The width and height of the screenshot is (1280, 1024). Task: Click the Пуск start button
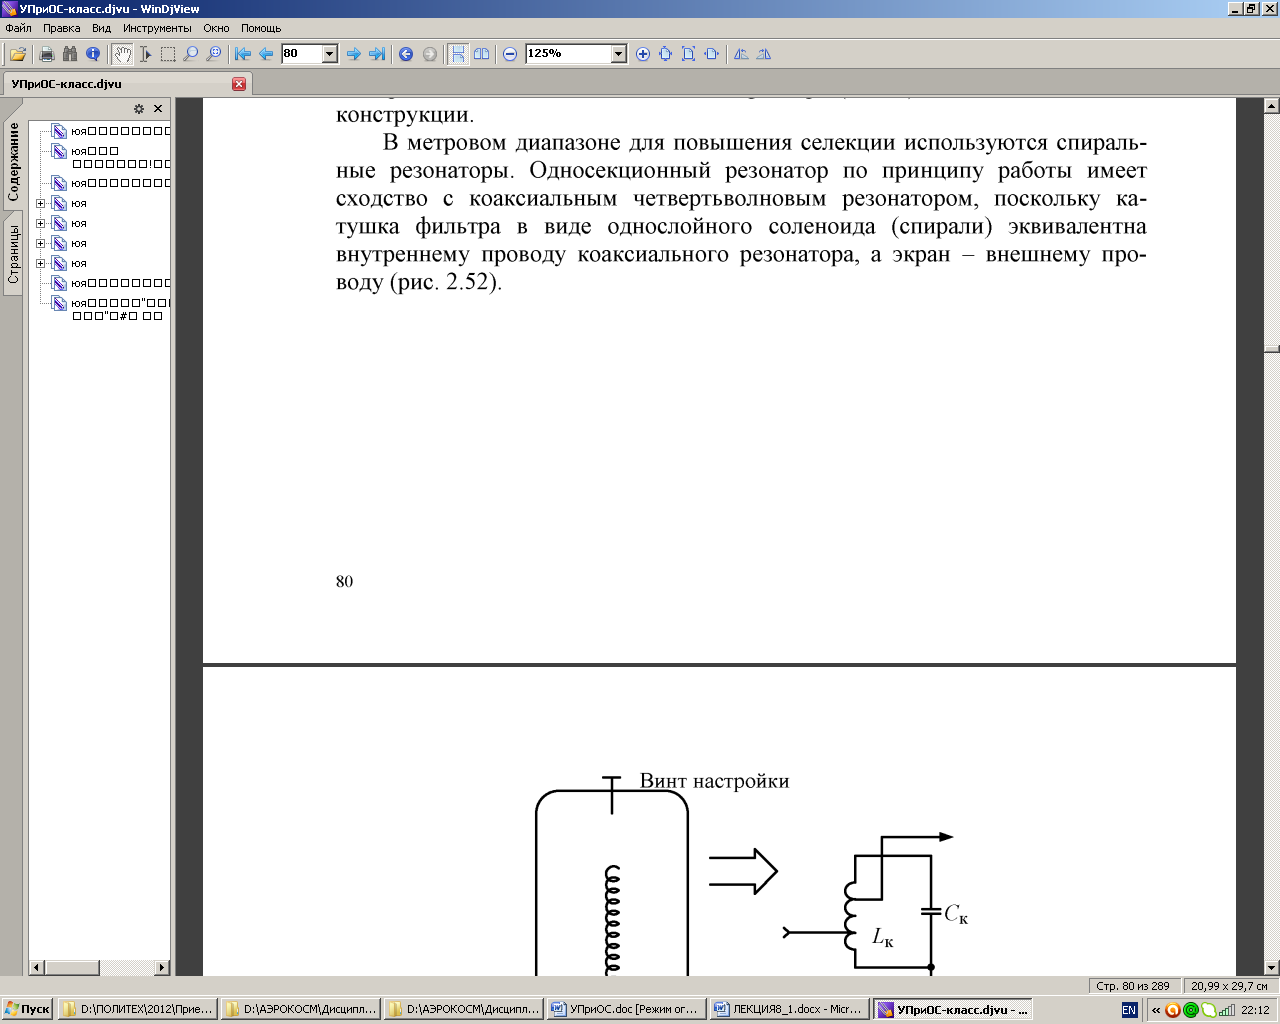pos(27,1009)
